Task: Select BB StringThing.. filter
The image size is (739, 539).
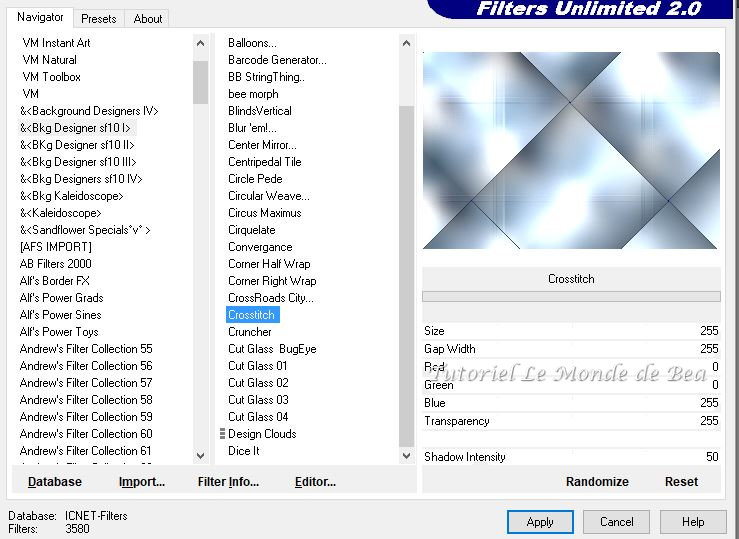Action: [x=266, y=77]
